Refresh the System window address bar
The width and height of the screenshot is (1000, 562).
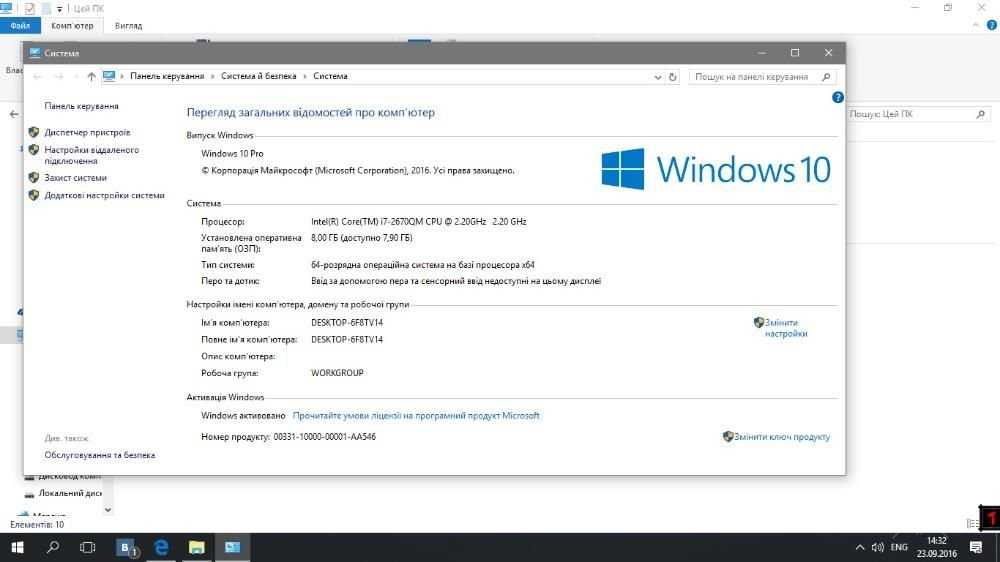[x=672, y=77]
